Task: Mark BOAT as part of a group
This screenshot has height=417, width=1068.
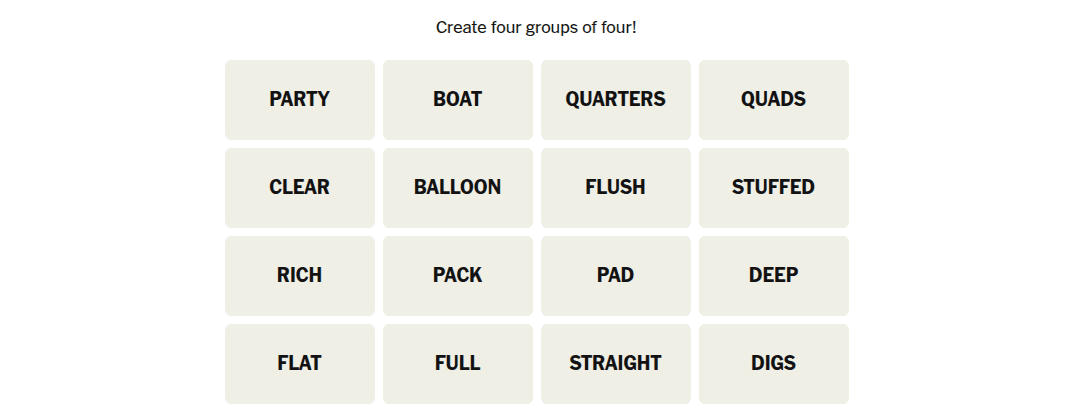Action: pyautogui.click(x=457, y=100)
